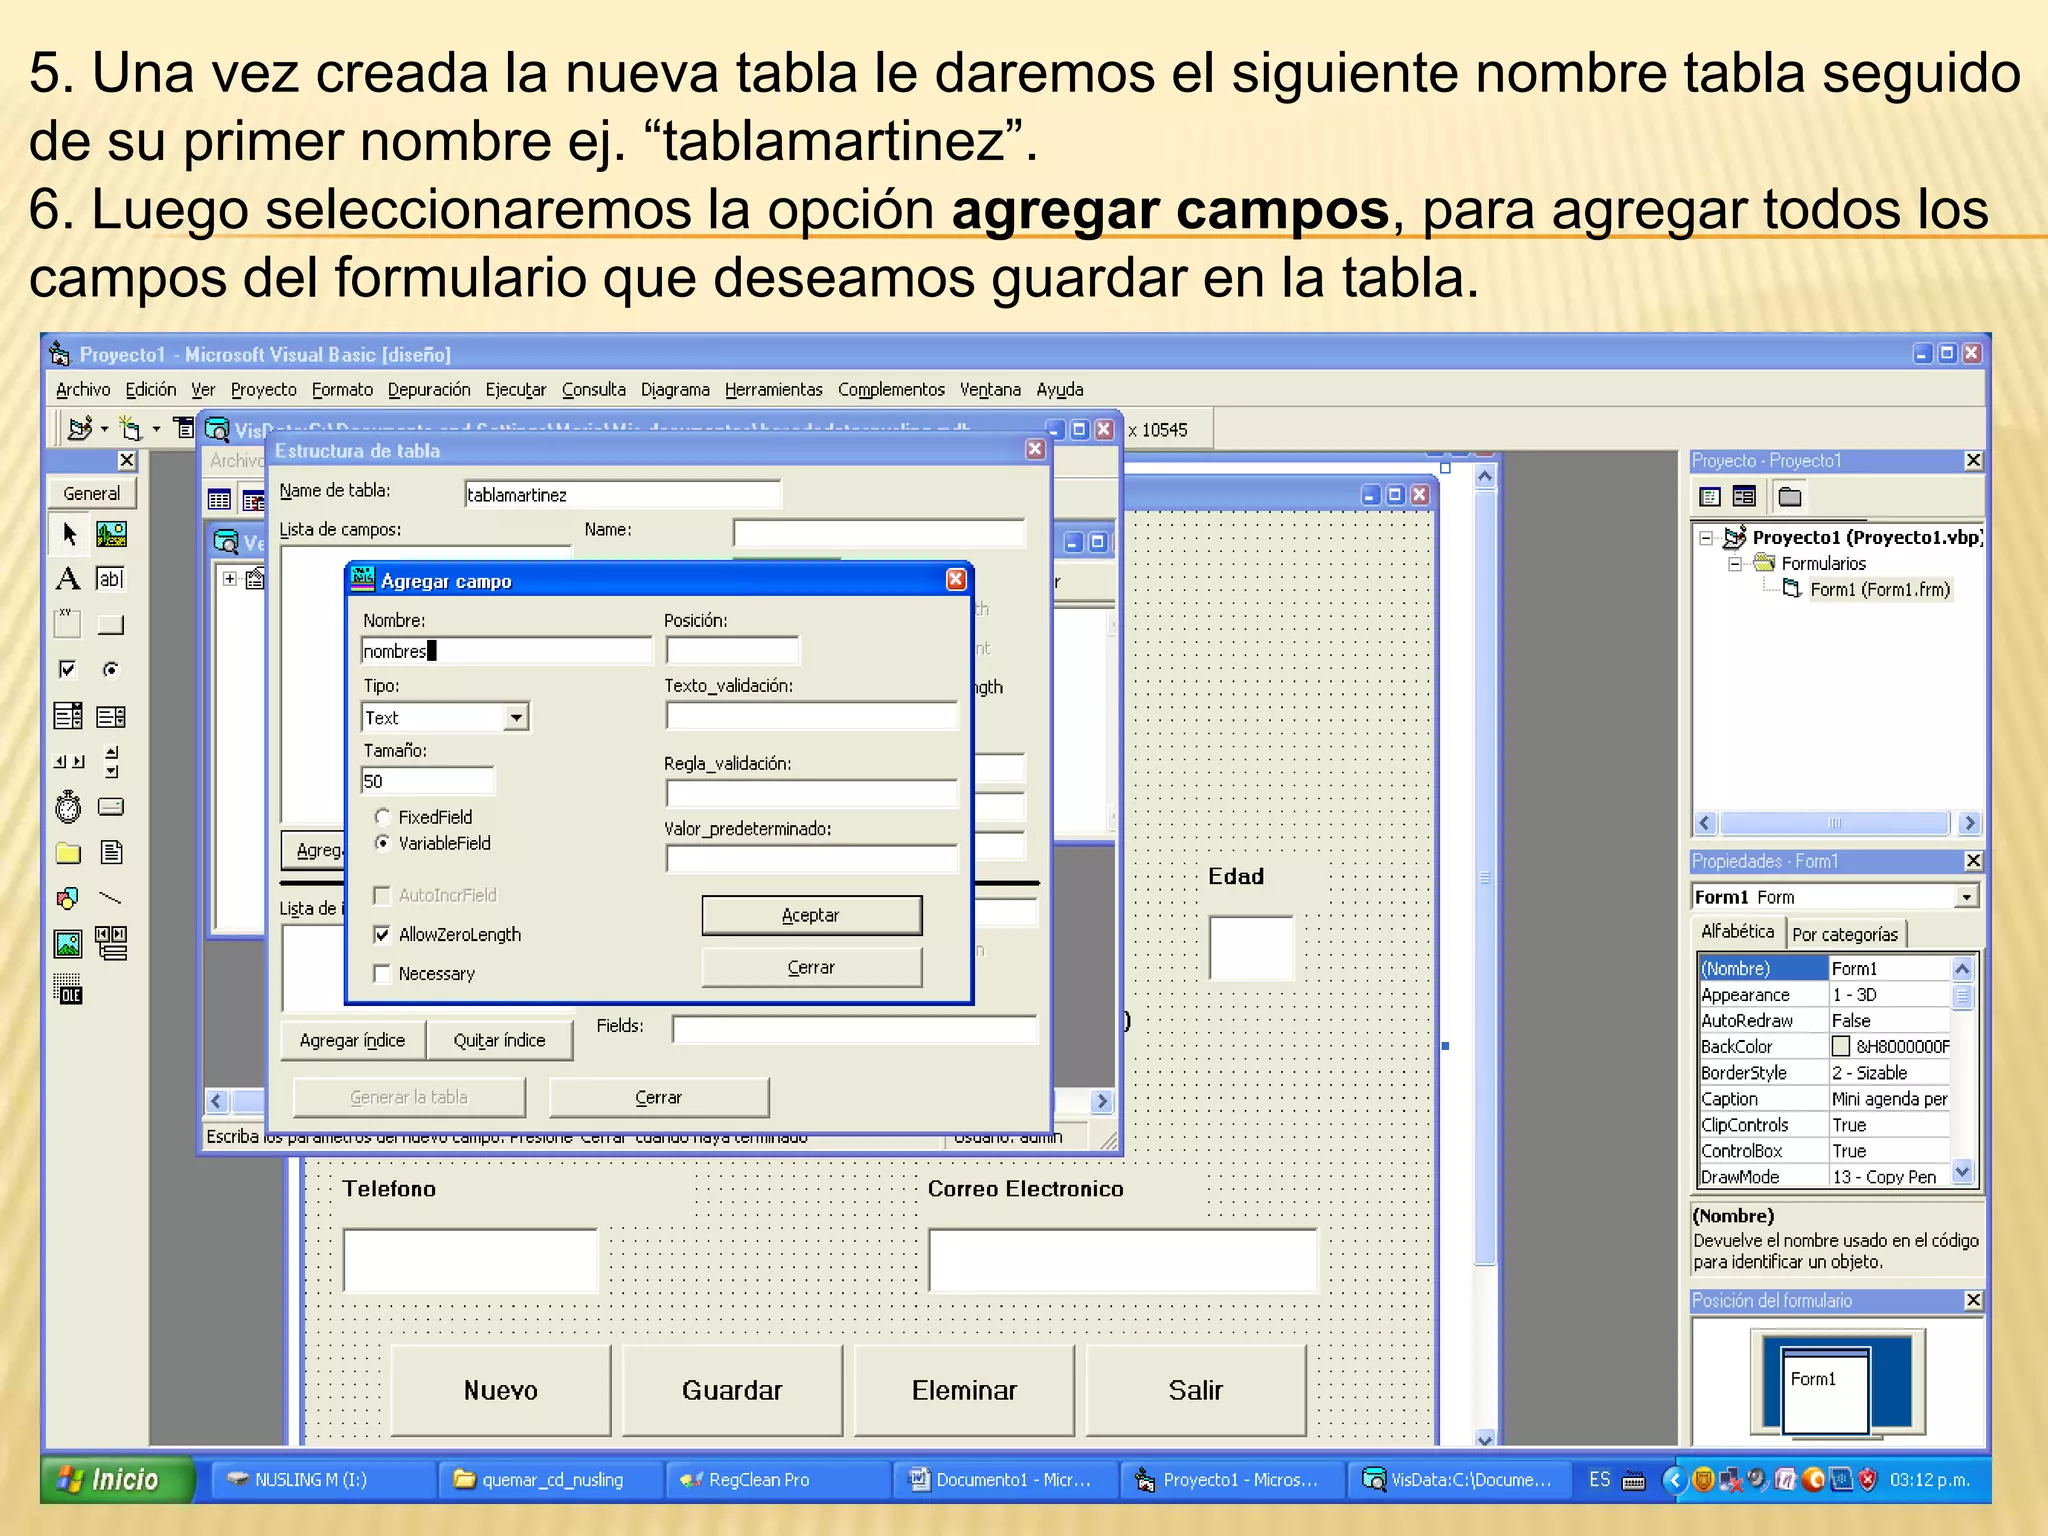The image size is (2048, 1536).
Task: Switch to RegClean Pro in the taskbar
Action: click(x=778, y=1479)
